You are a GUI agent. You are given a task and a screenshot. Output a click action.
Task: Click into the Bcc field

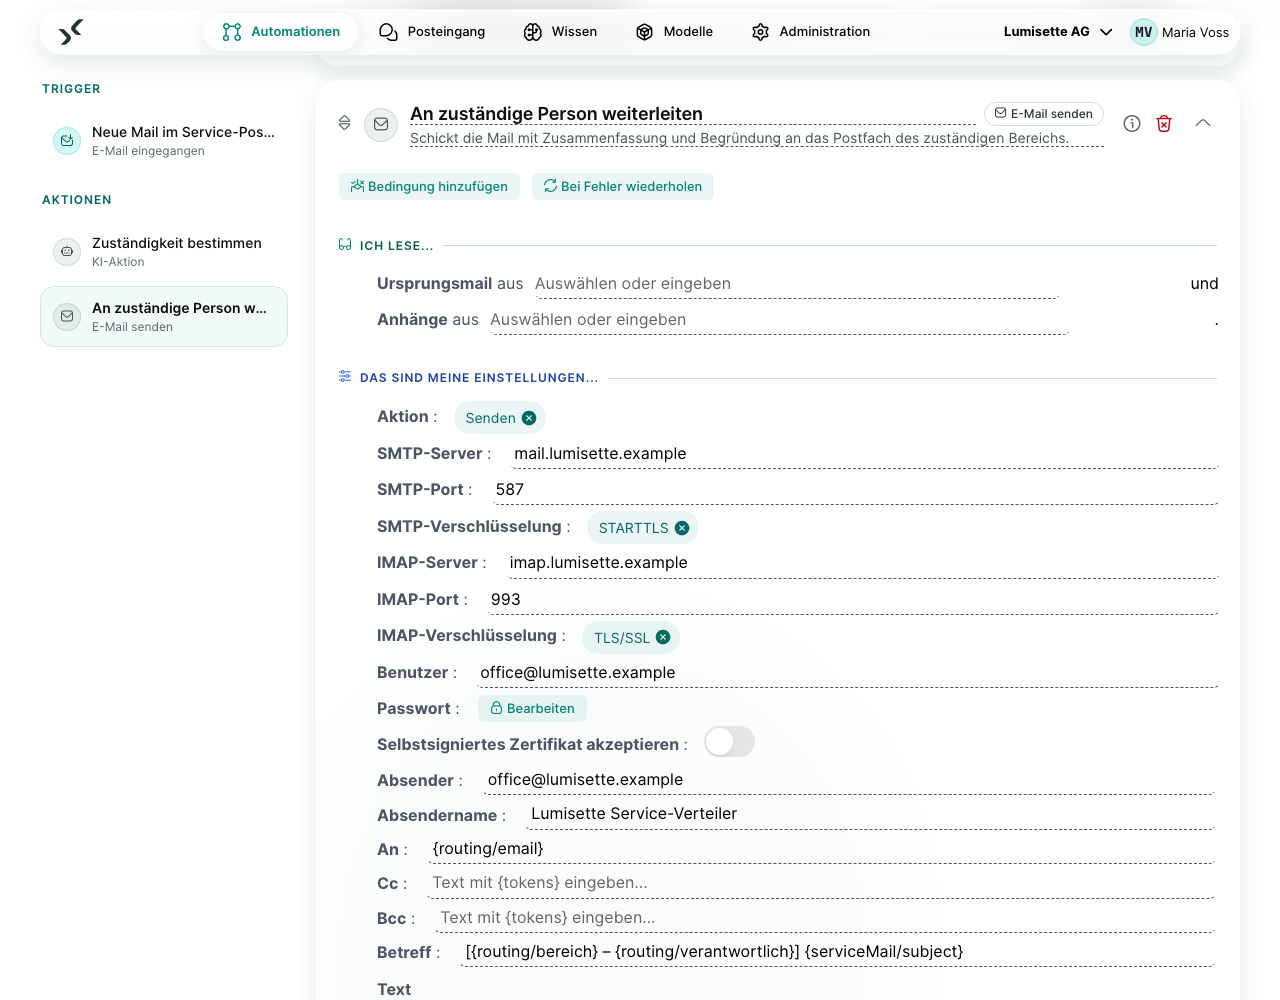826,918
